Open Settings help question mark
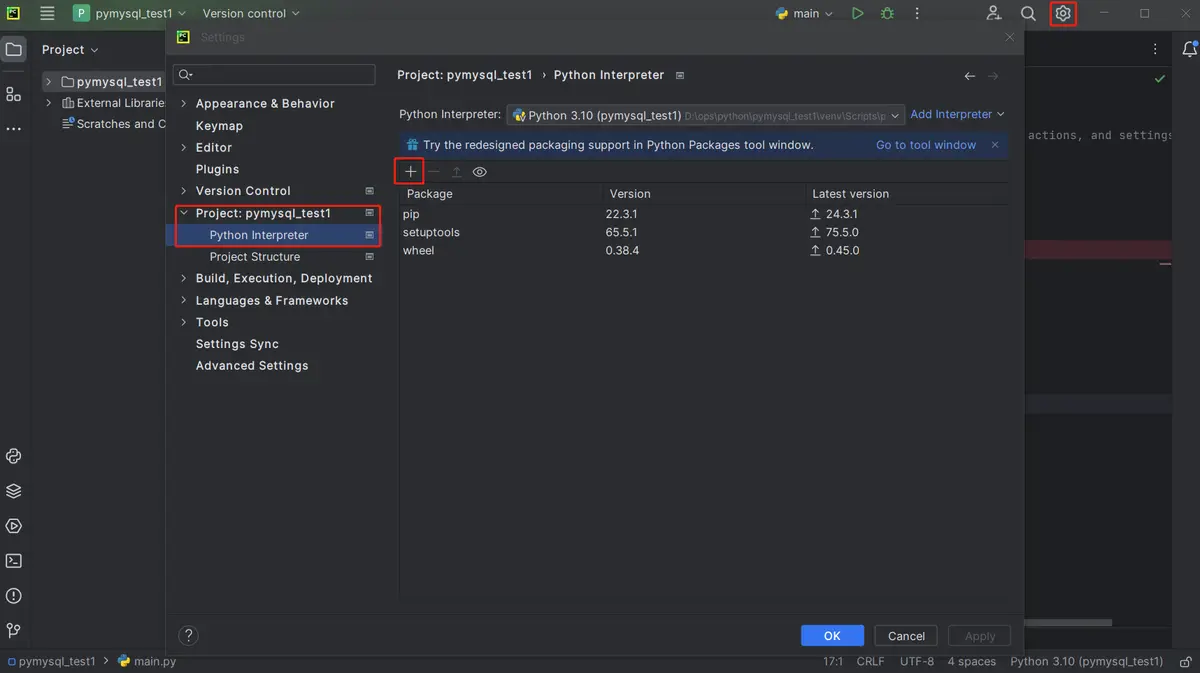The image size is (1200, 673). [x=188, y=635]
